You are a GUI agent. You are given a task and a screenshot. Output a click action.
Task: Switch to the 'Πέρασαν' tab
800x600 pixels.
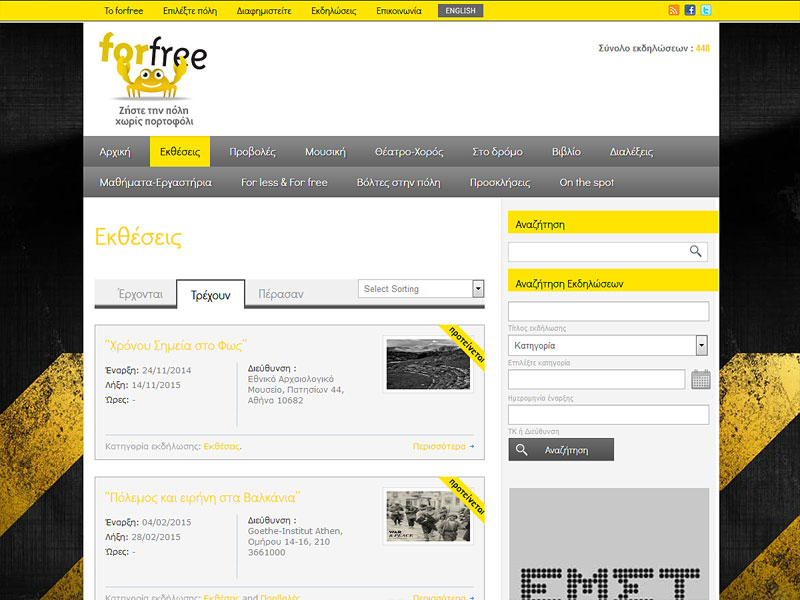point(281,294)
